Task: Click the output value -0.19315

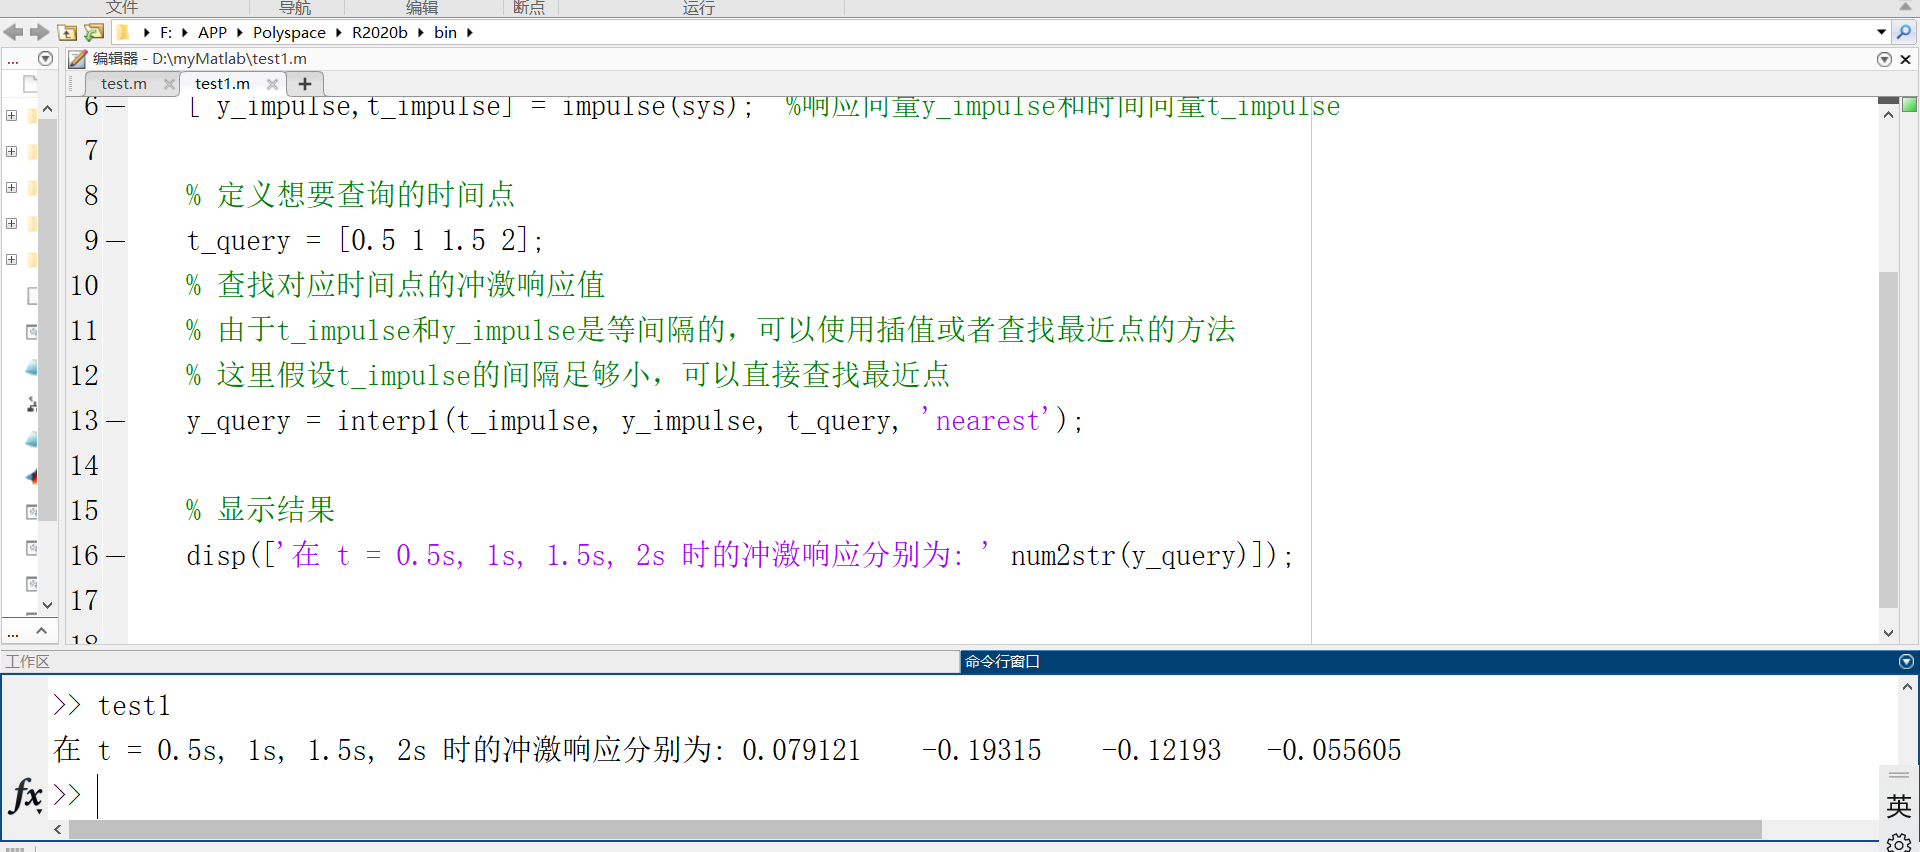Action: tap(981, 750)
